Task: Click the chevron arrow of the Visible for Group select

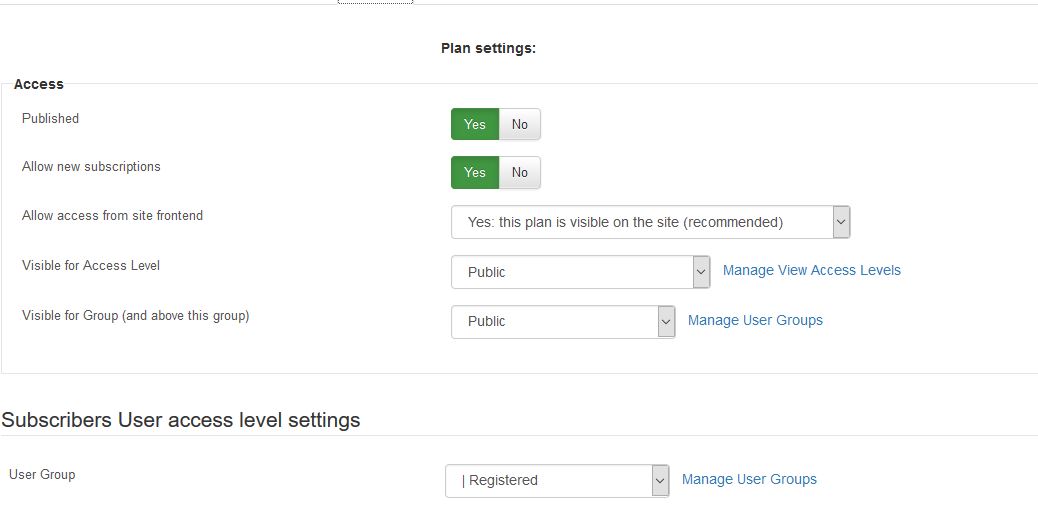Action: pos(666,322)
